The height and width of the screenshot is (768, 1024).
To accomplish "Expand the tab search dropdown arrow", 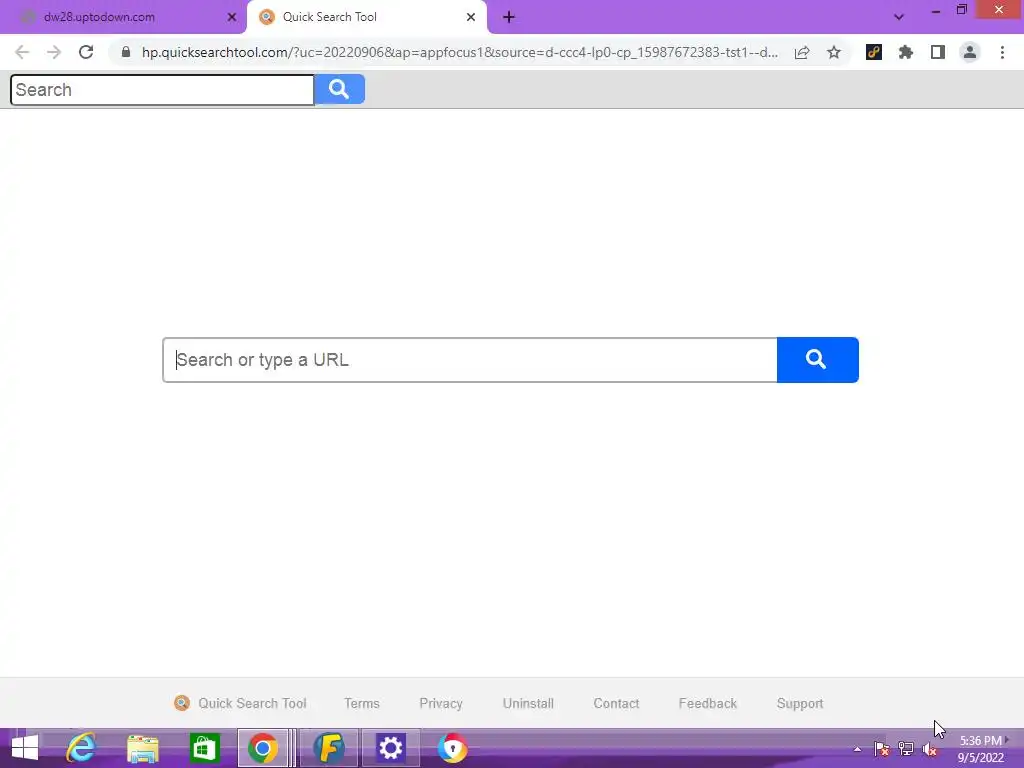I will click(899, 17).
